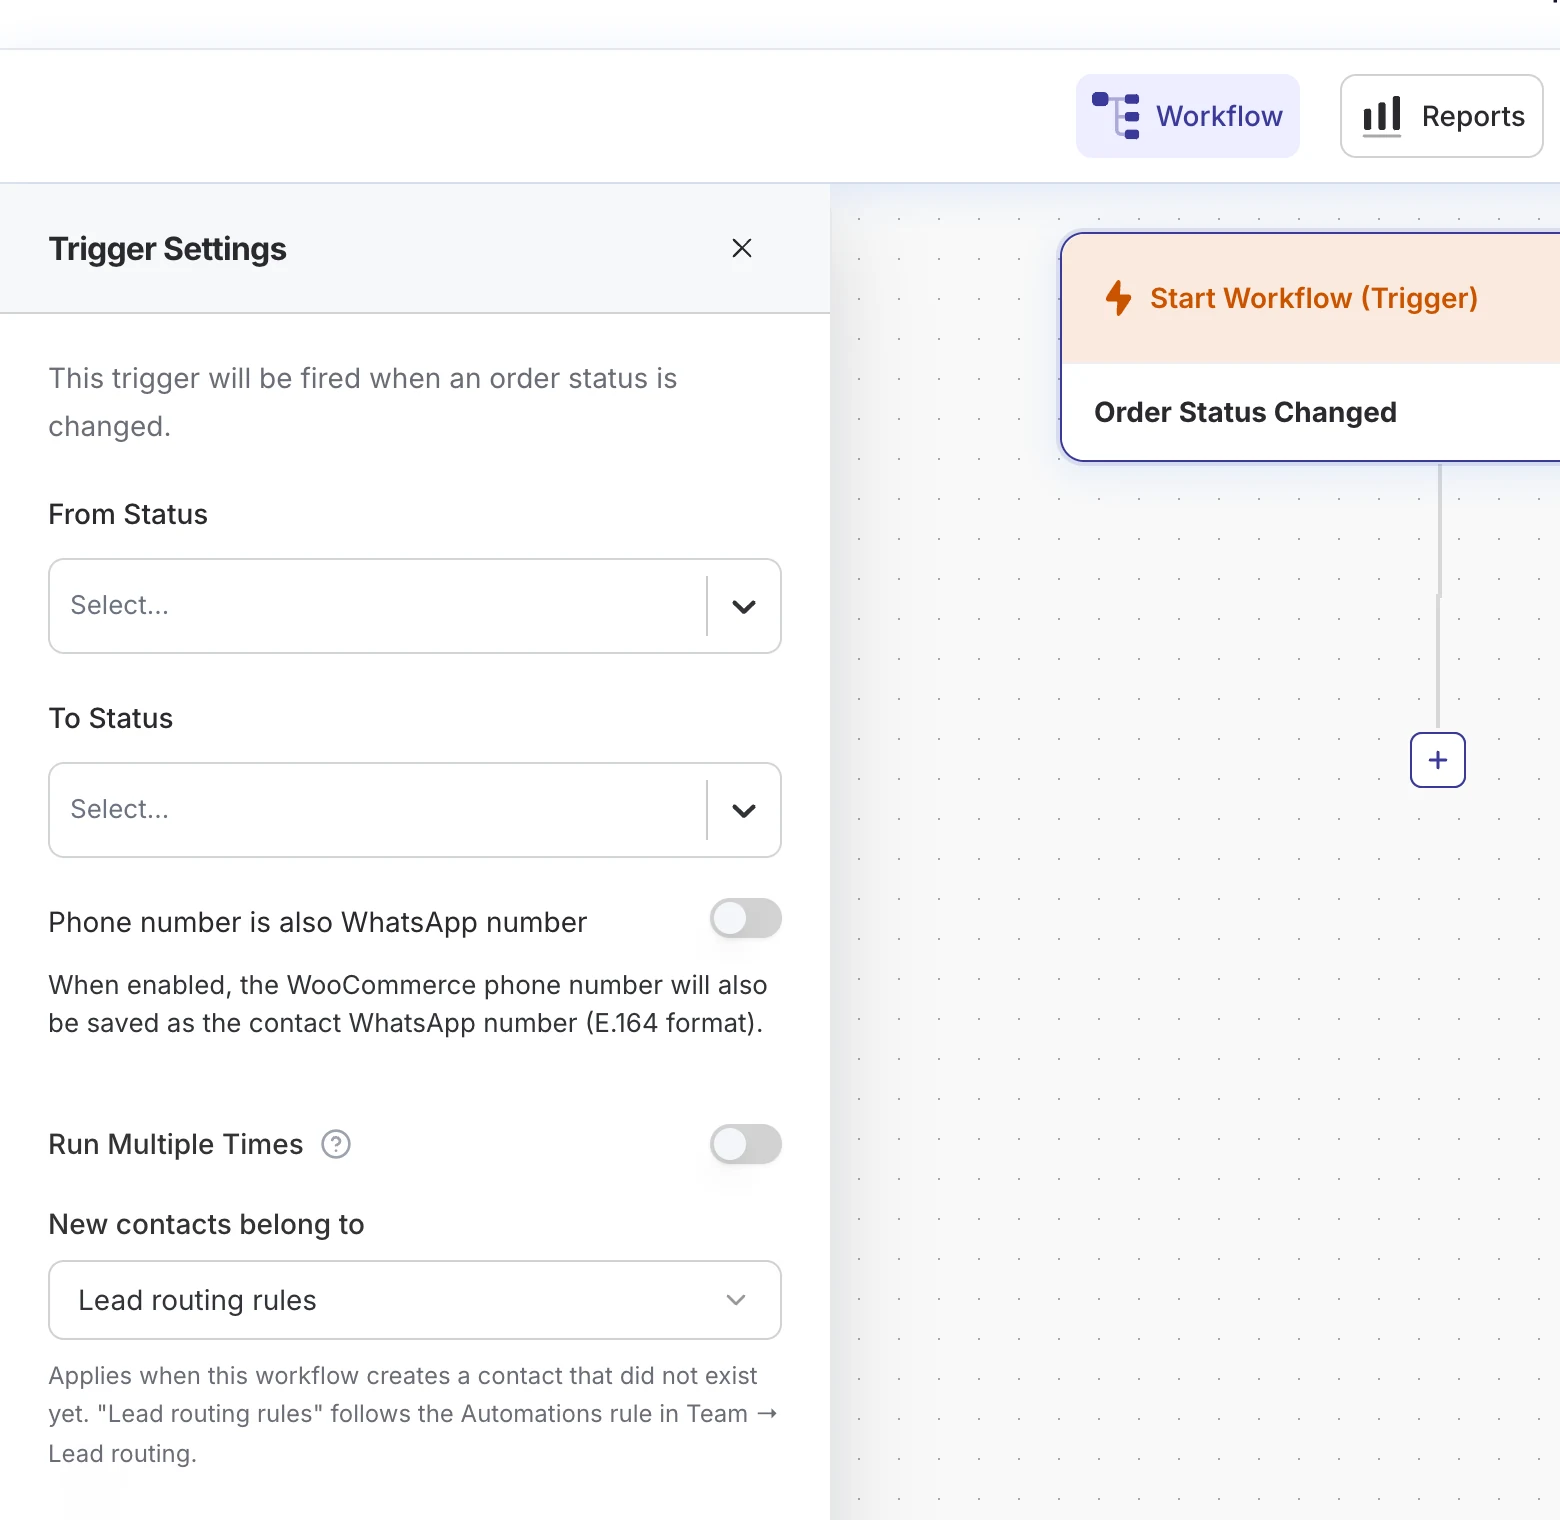Click the To Status label

[x=111, y=718]
